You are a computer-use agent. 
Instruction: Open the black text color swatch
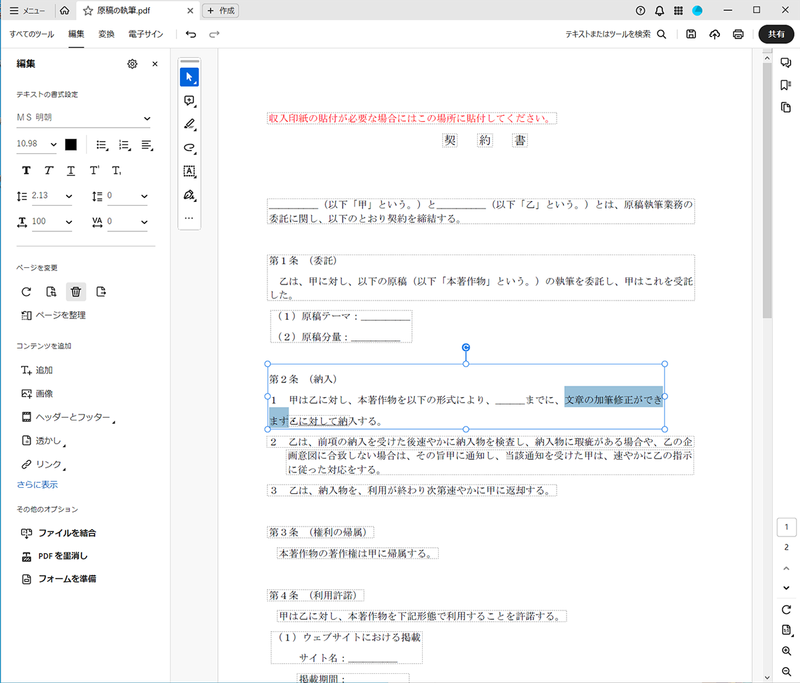(x=71, y=145)
